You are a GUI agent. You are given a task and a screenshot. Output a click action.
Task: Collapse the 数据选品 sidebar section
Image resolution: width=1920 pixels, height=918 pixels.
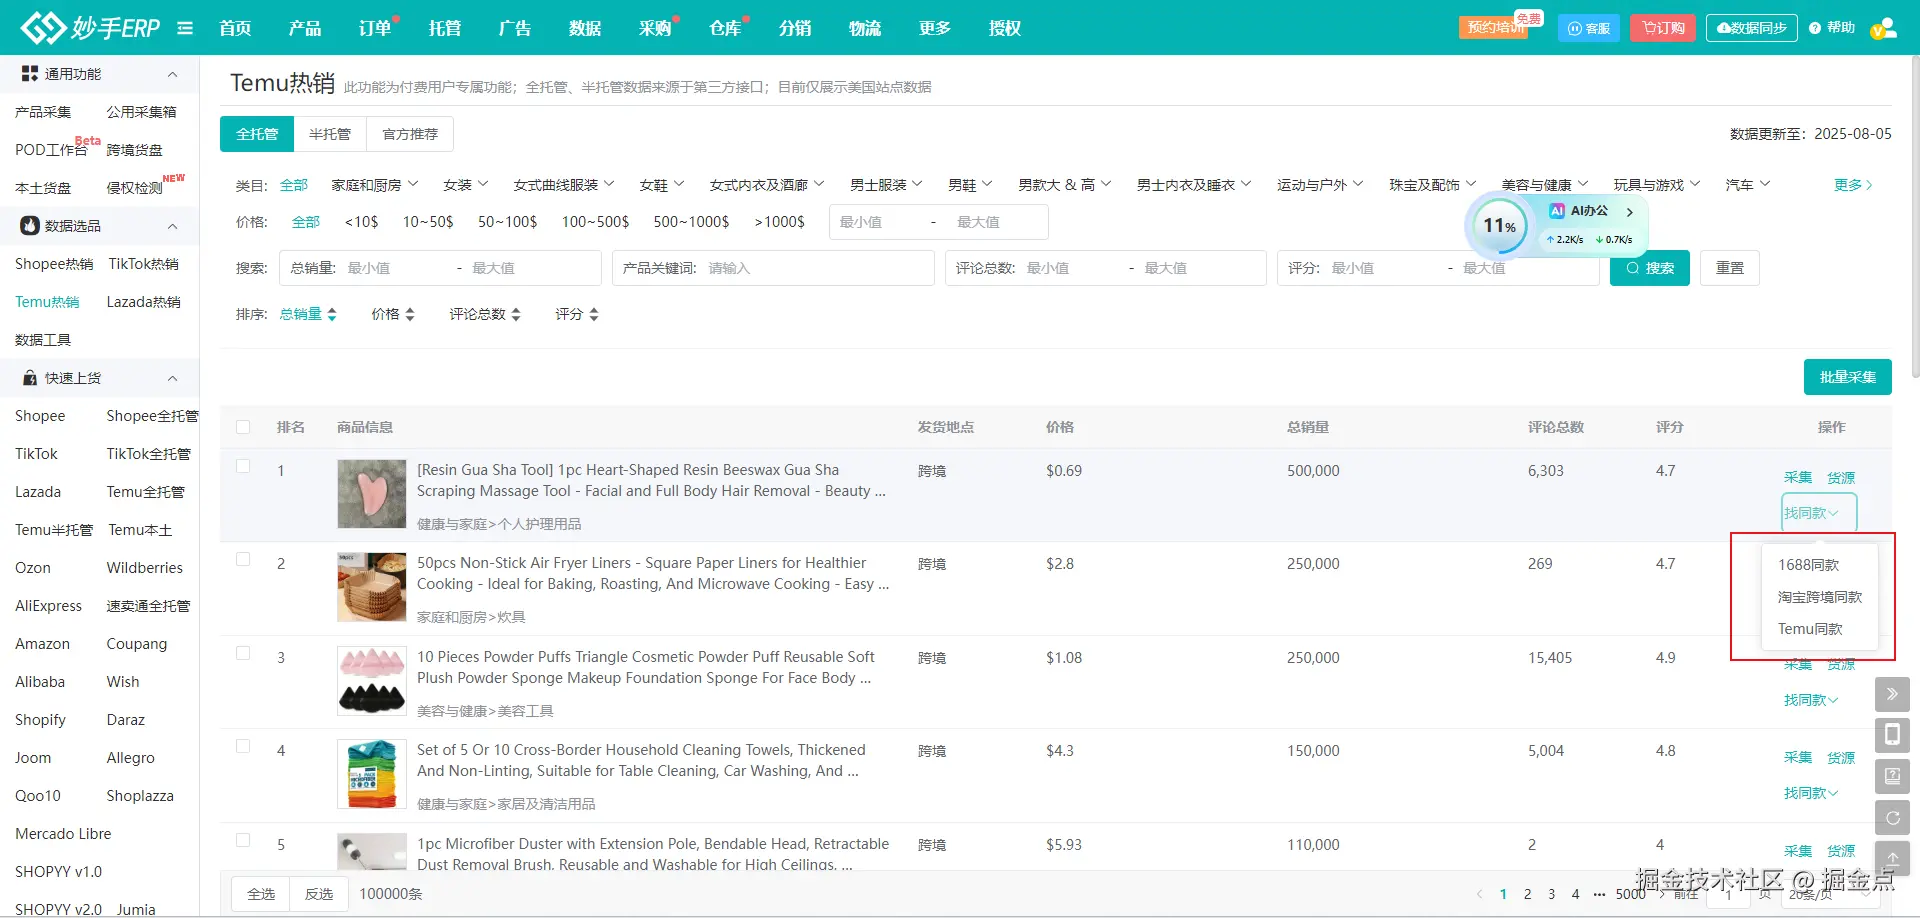pyautogui.click(x=172, y=226)
